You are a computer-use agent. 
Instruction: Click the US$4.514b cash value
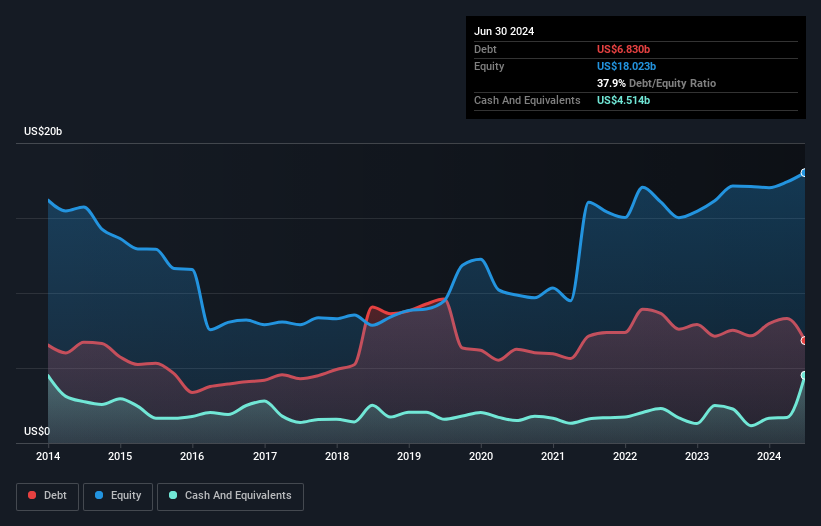[x=623, y=100]
